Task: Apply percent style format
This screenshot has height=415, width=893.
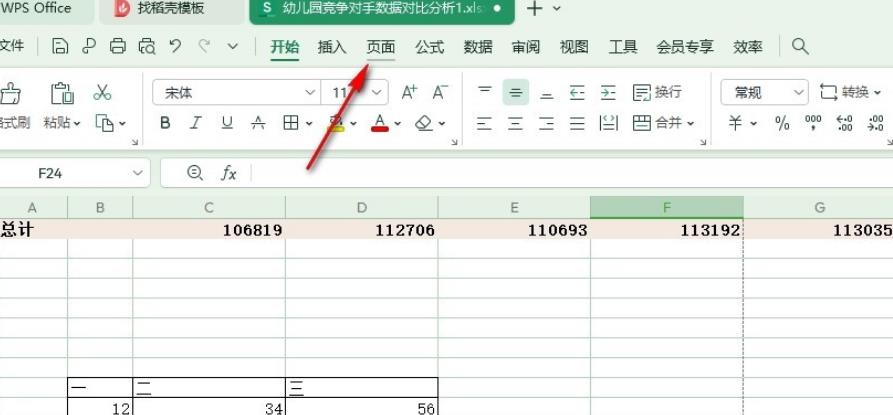Action: (783, 123)
